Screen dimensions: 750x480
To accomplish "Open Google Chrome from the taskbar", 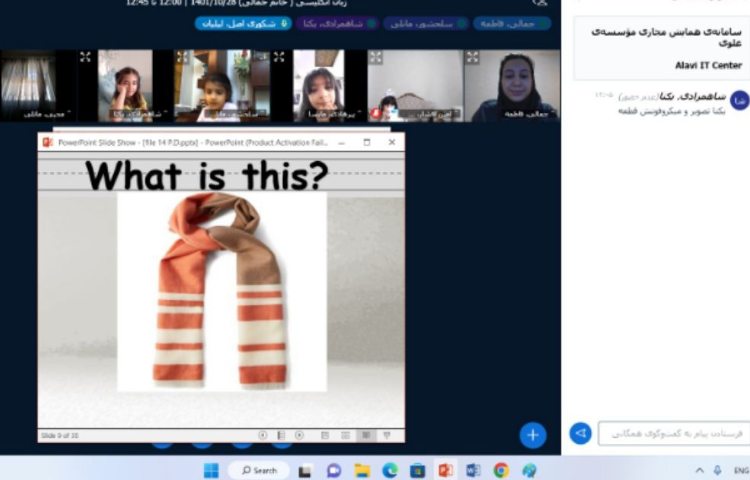I will coord(501,471).
